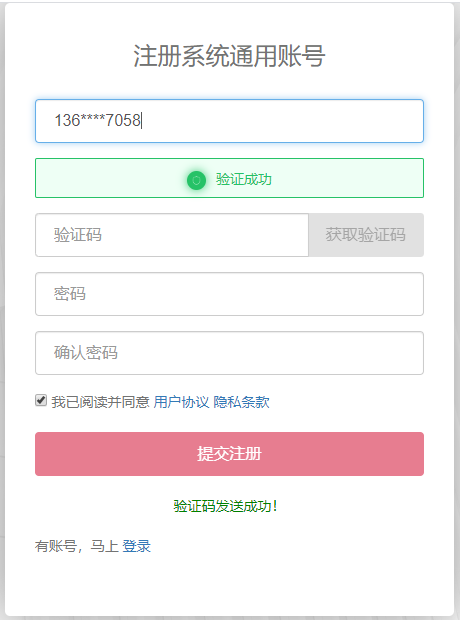Click the 我已阅读并同意 label text

coord(100,402)
